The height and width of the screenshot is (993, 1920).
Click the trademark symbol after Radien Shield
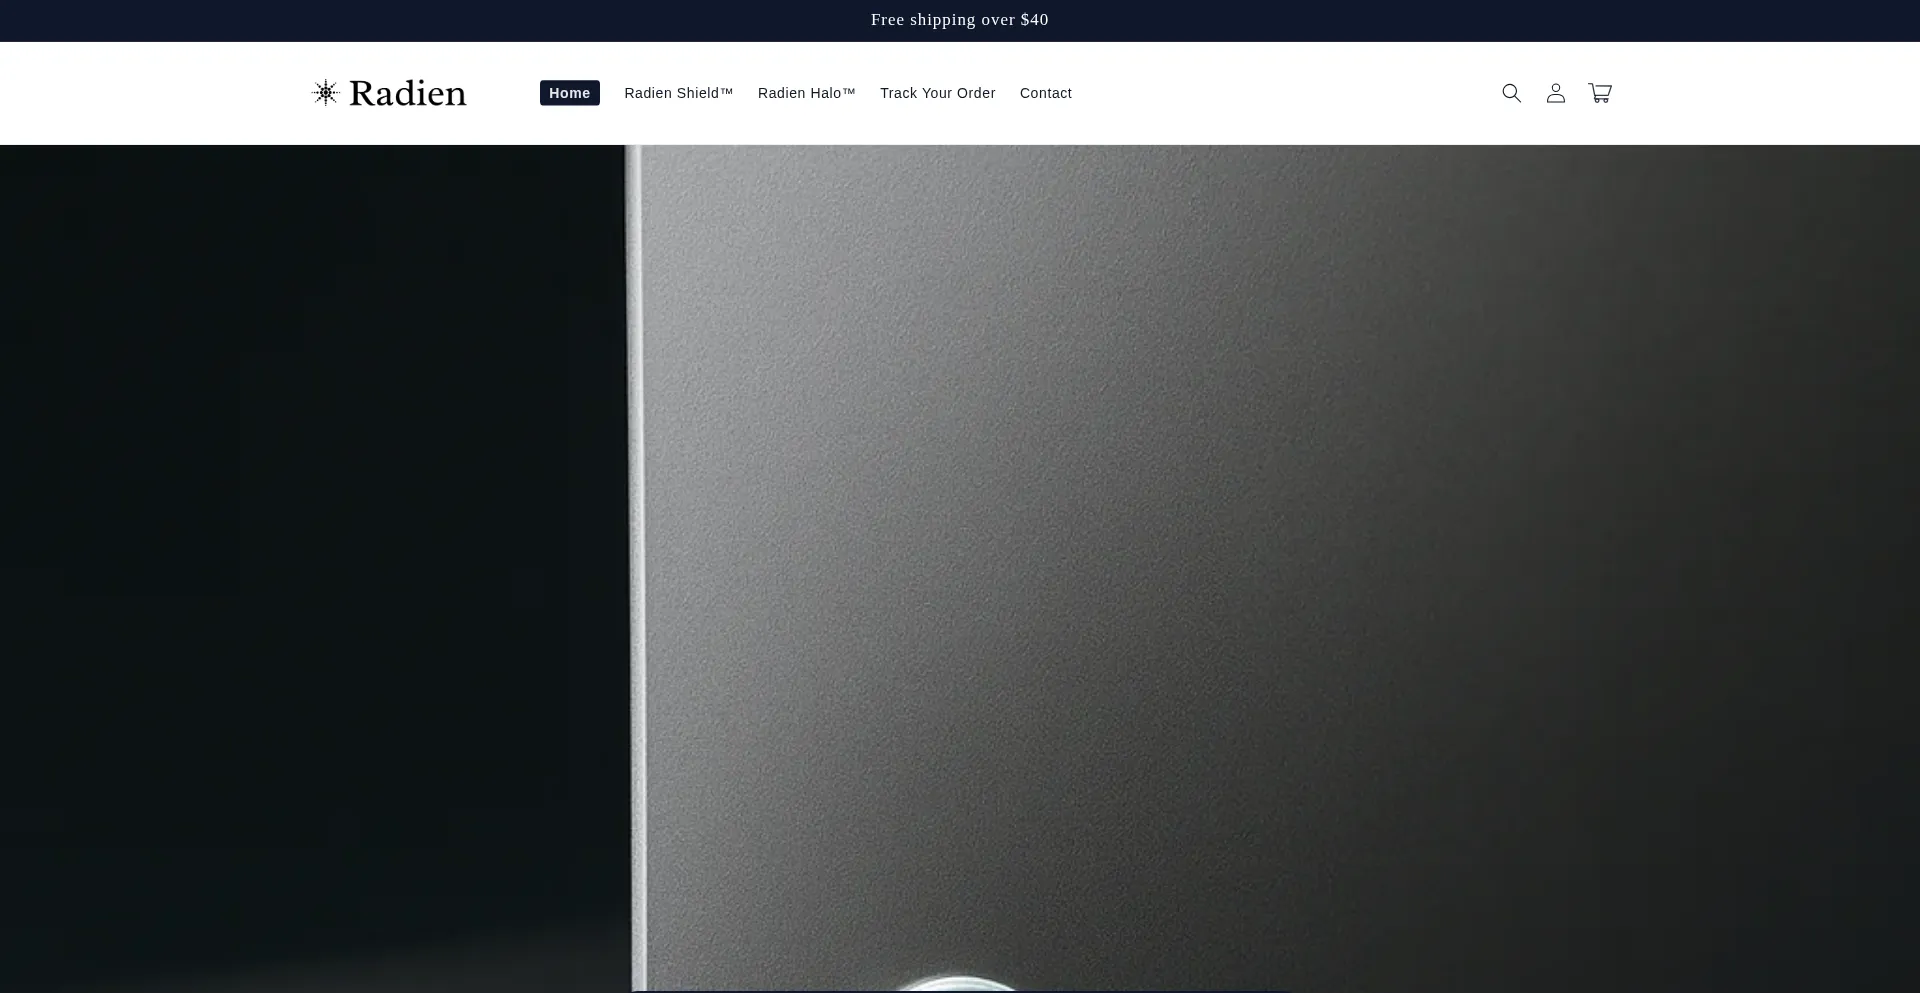pos(726,91)
